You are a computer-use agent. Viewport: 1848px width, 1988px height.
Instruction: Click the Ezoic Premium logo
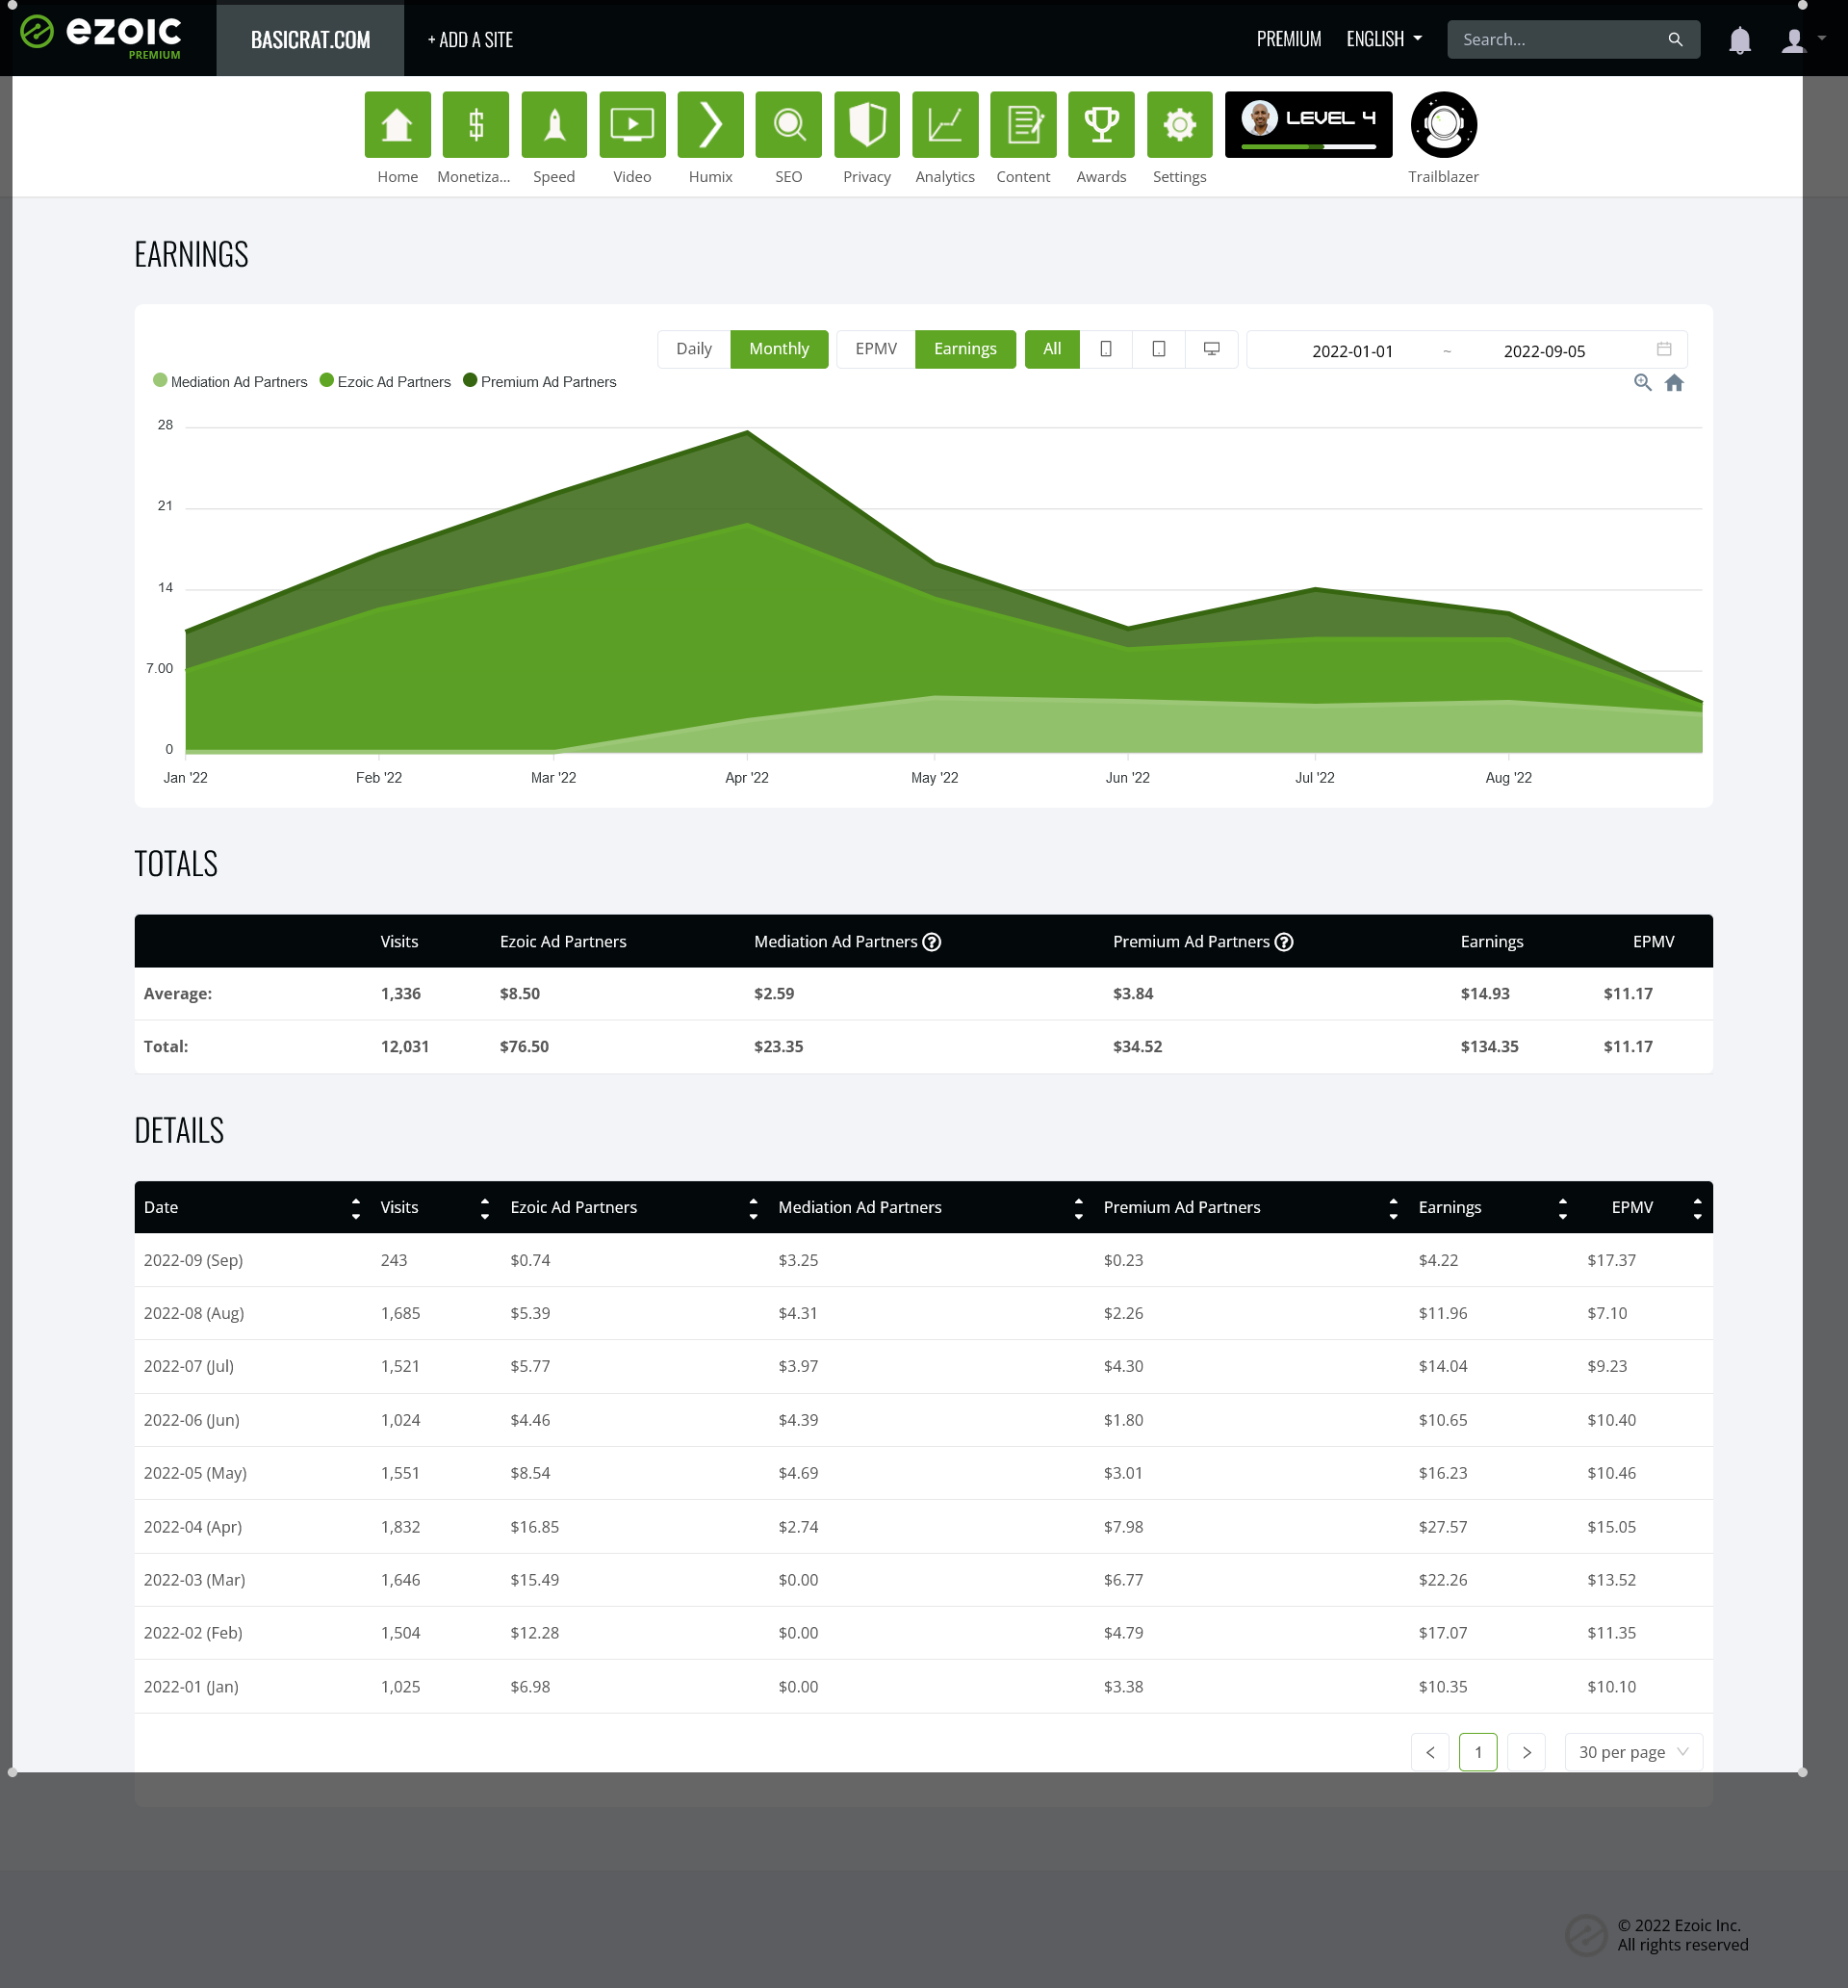pos(101,37)
